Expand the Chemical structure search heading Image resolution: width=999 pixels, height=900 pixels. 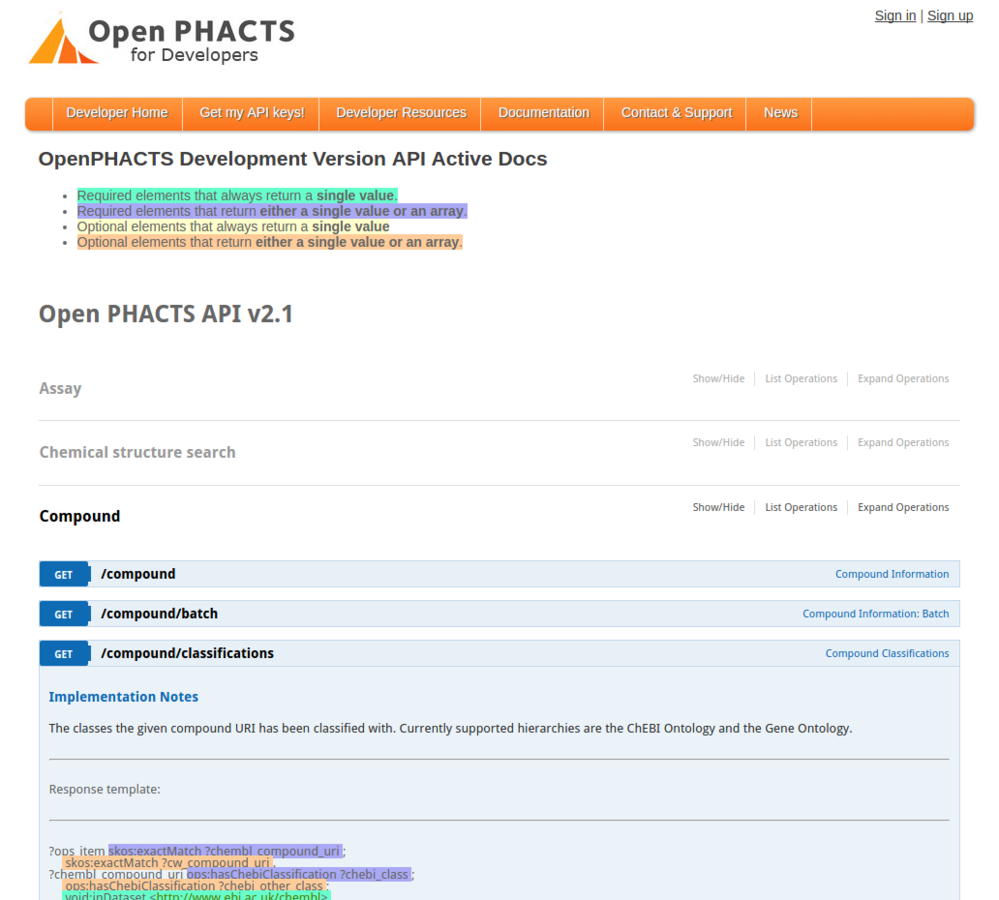point(138,452)
